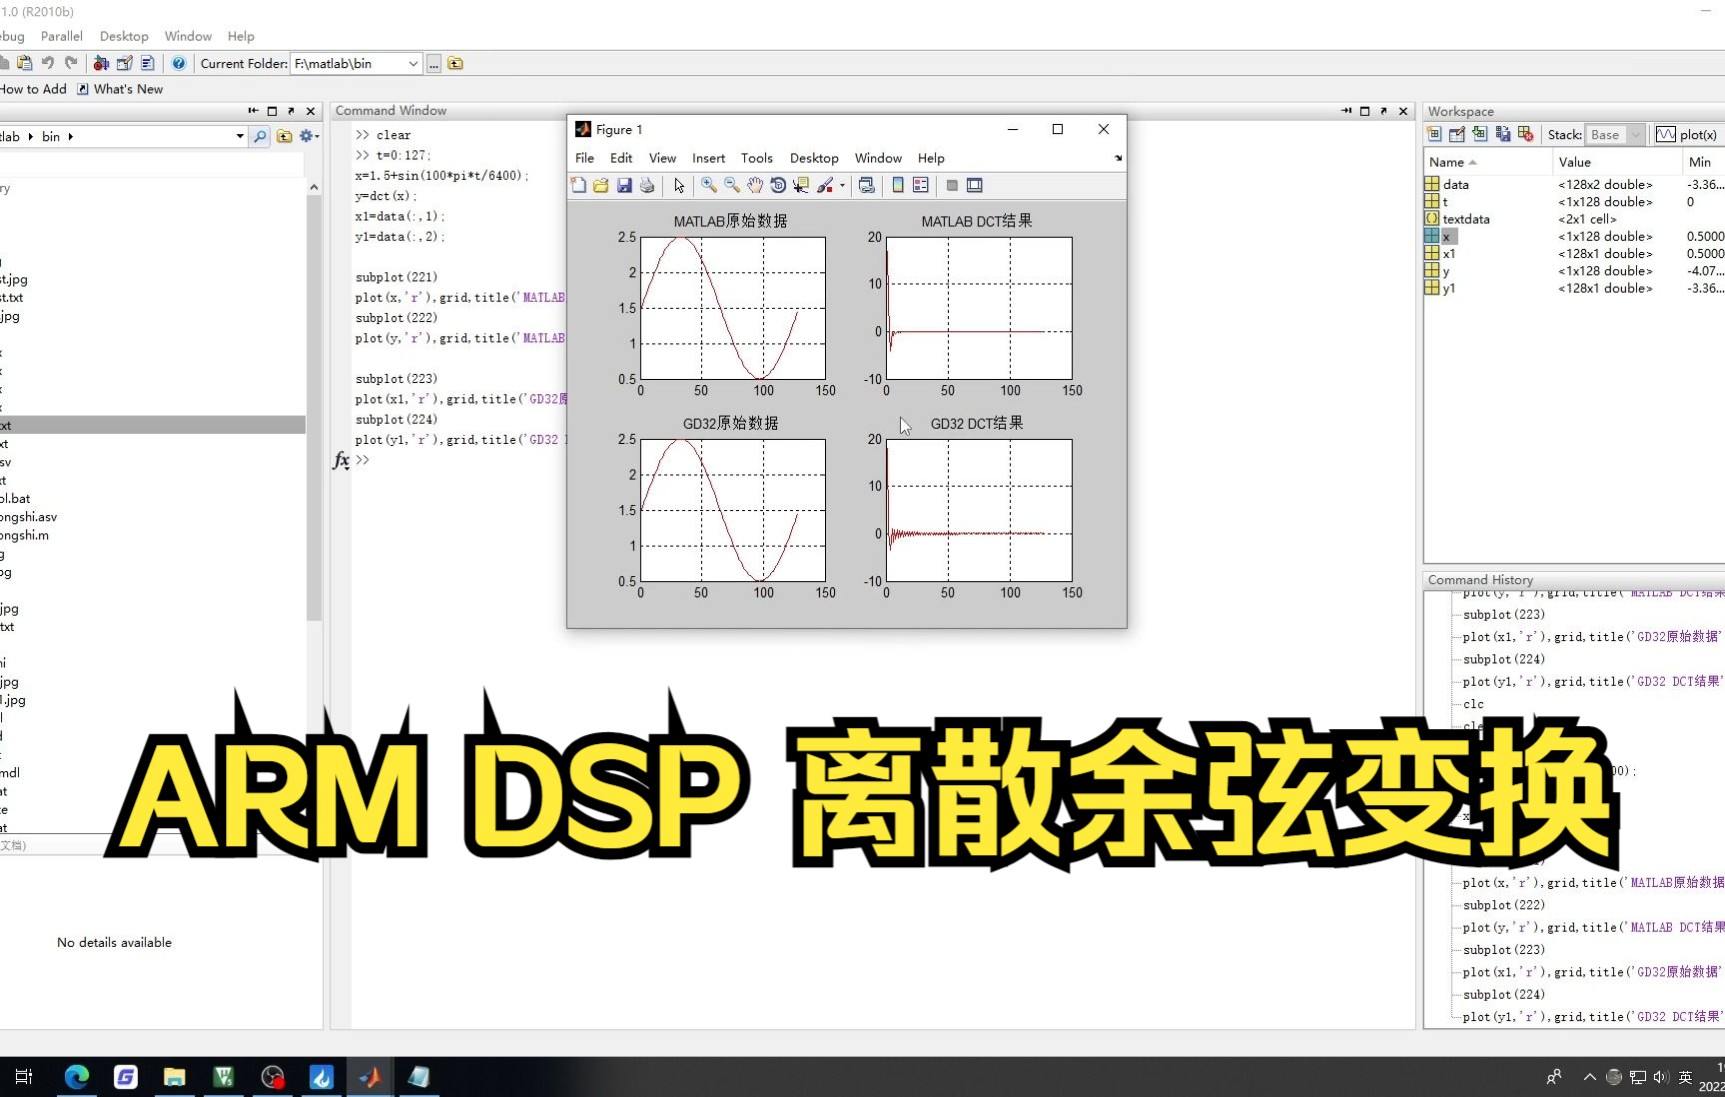
Task: Activate the Pan tool in Figure 1 toolbar
Action: [x=755, y=185]
